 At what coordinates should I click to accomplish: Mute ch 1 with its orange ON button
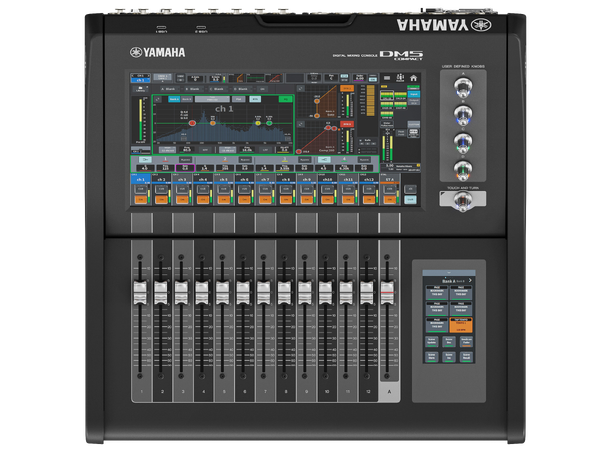[x=140, y=199]
